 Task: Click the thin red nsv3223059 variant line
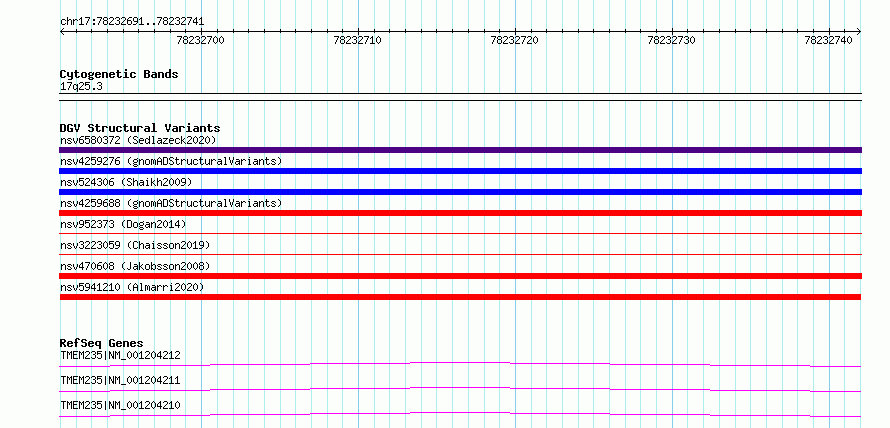pyautogui.click(x=460, y=254)
